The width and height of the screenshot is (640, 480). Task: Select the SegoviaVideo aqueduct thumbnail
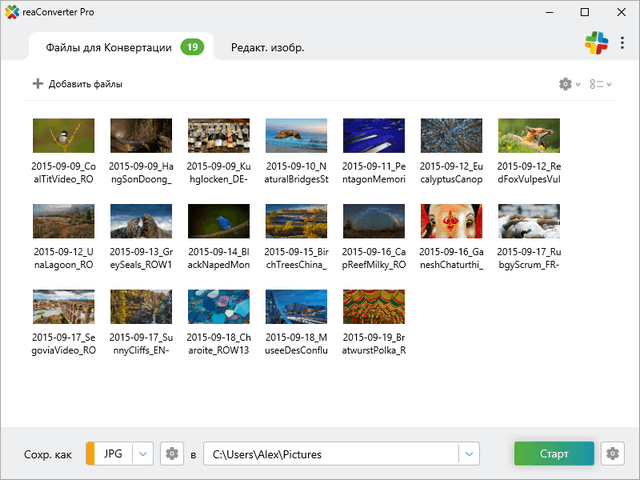(x=64, y=307)
